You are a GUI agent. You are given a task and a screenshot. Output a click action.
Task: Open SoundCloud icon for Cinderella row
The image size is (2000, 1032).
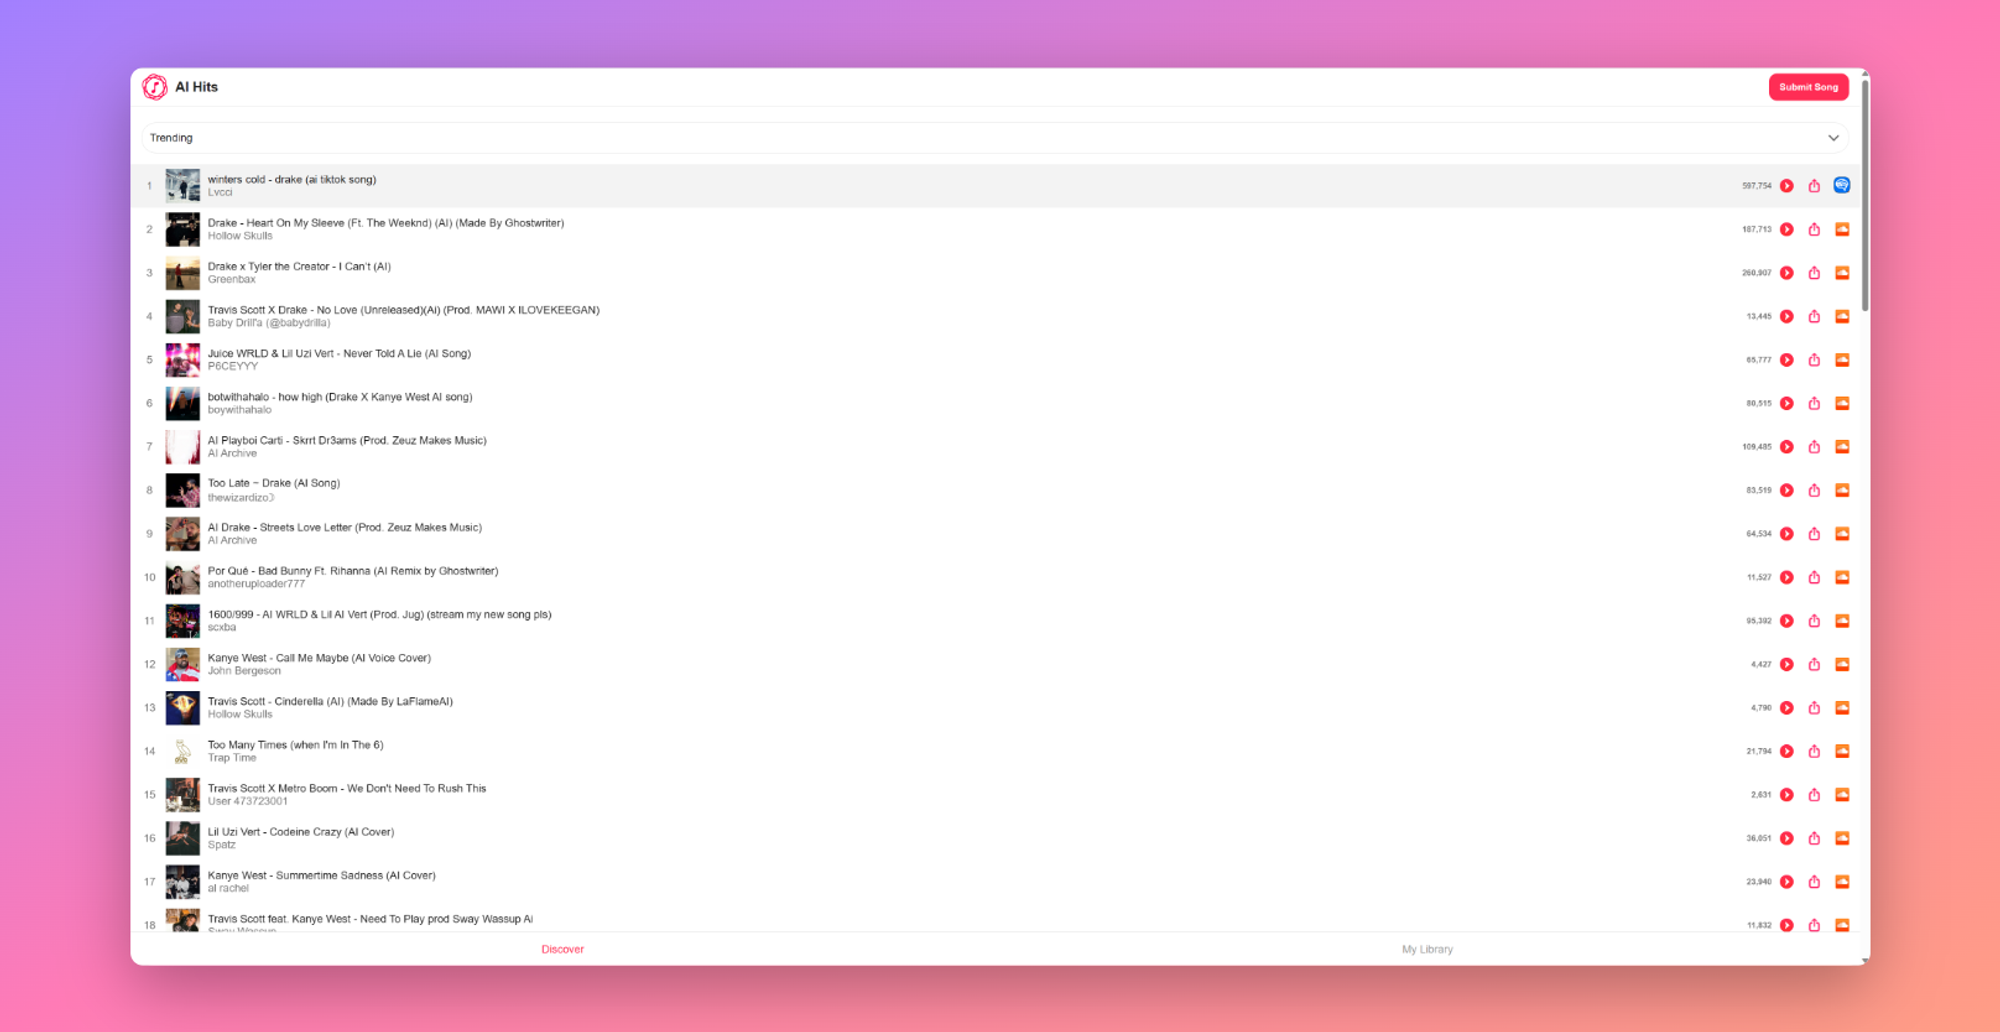click(x=1842, y=707)
